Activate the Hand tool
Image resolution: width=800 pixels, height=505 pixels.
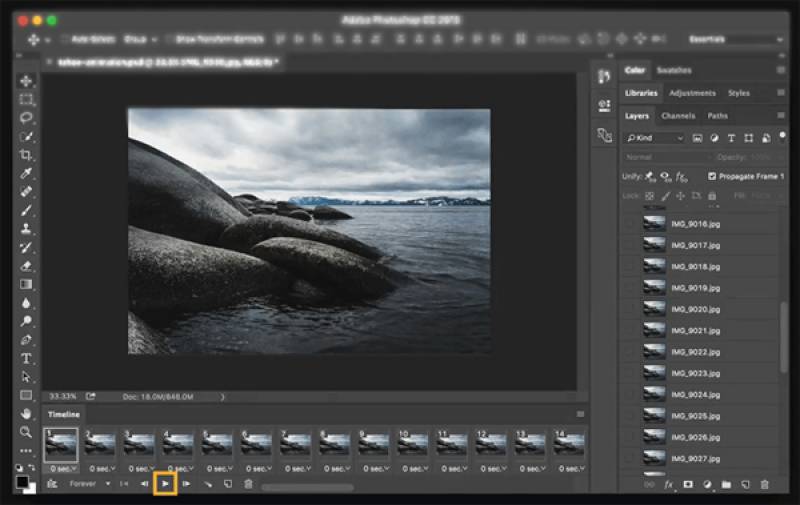click(27, 413)
